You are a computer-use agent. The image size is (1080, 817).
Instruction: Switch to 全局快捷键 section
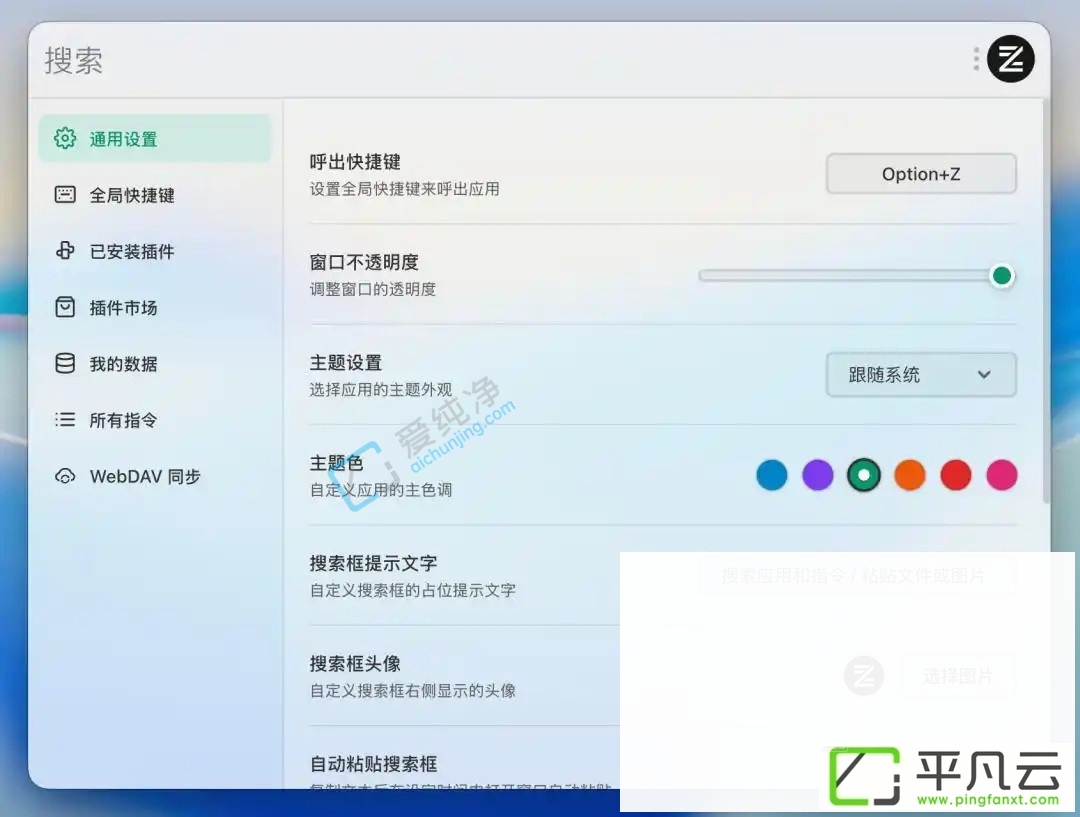tap(155, 195)
